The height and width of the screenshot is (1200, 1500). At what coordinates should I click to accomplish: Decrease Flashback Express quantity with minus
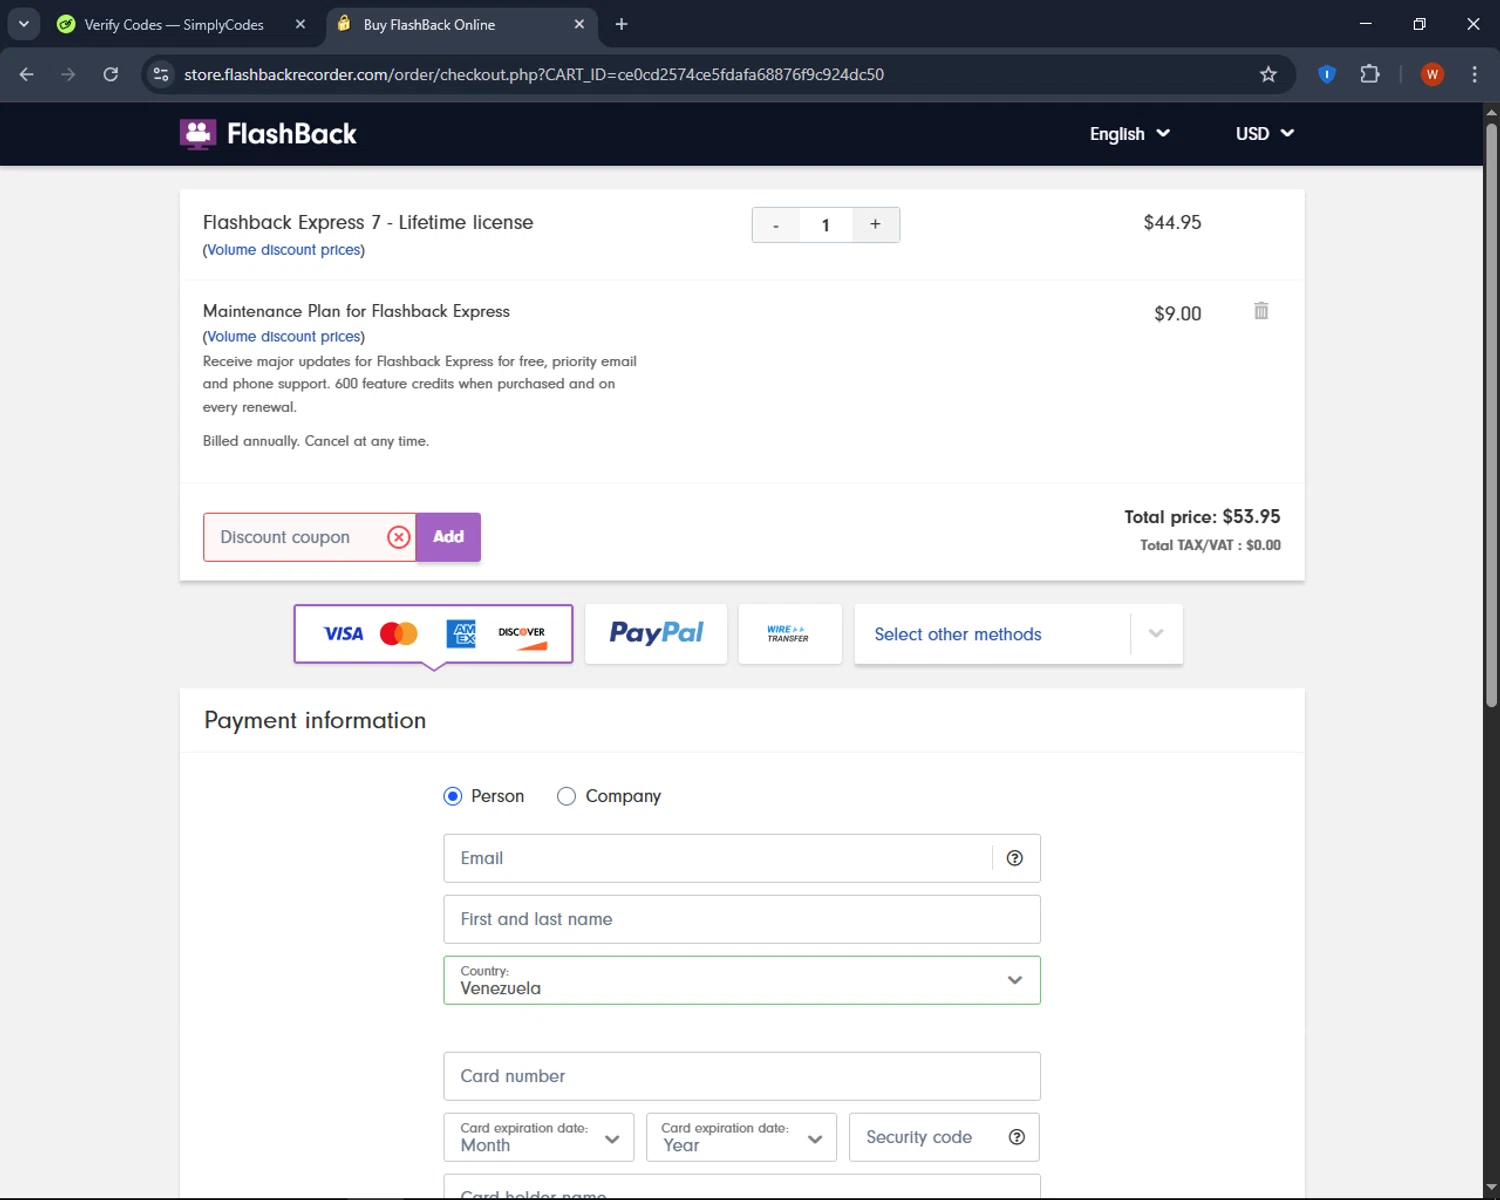click(776, 225)
